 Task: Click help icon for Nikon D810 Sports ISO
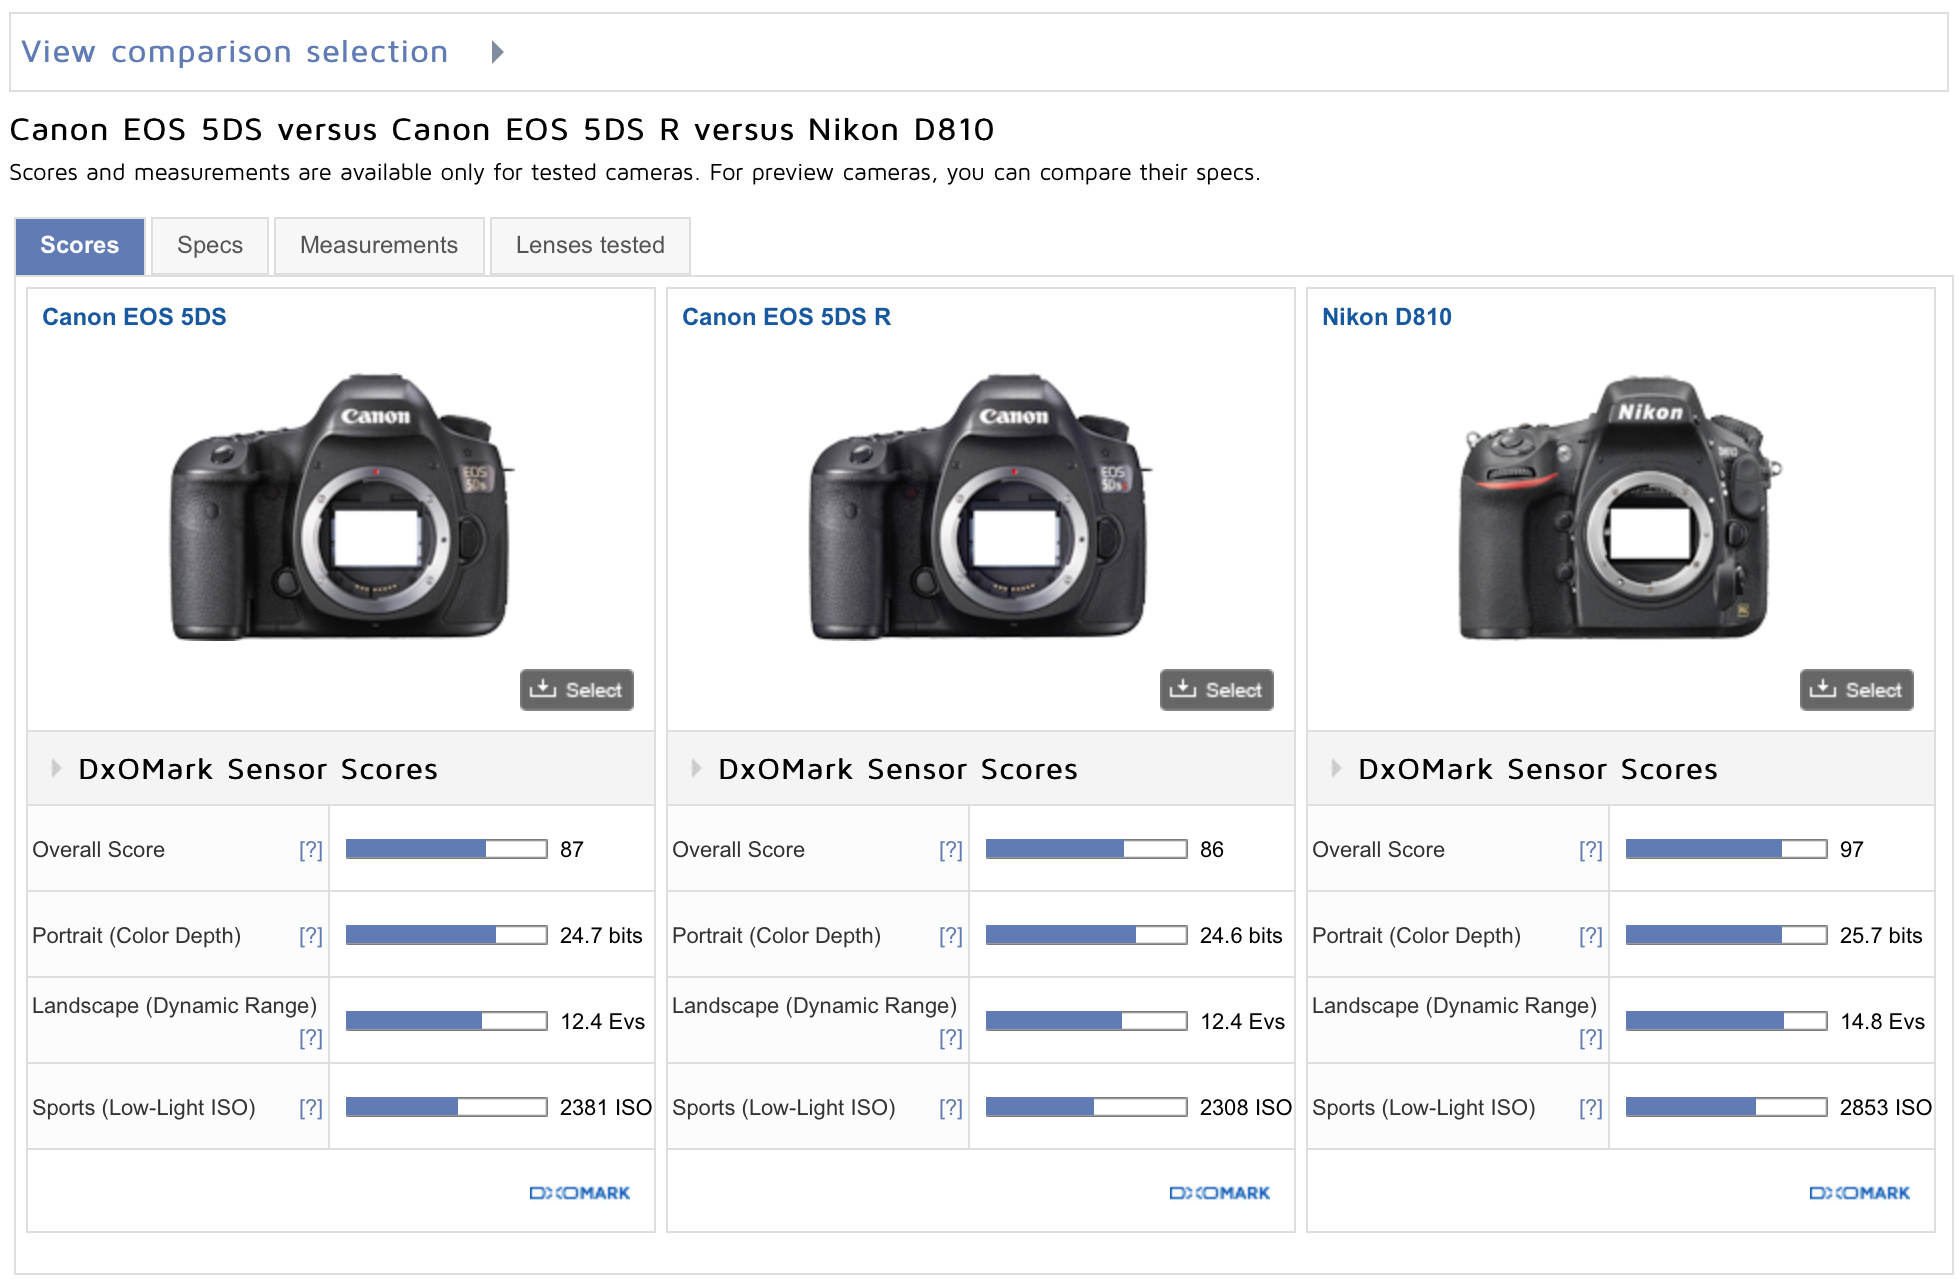click(1591, 1108)
